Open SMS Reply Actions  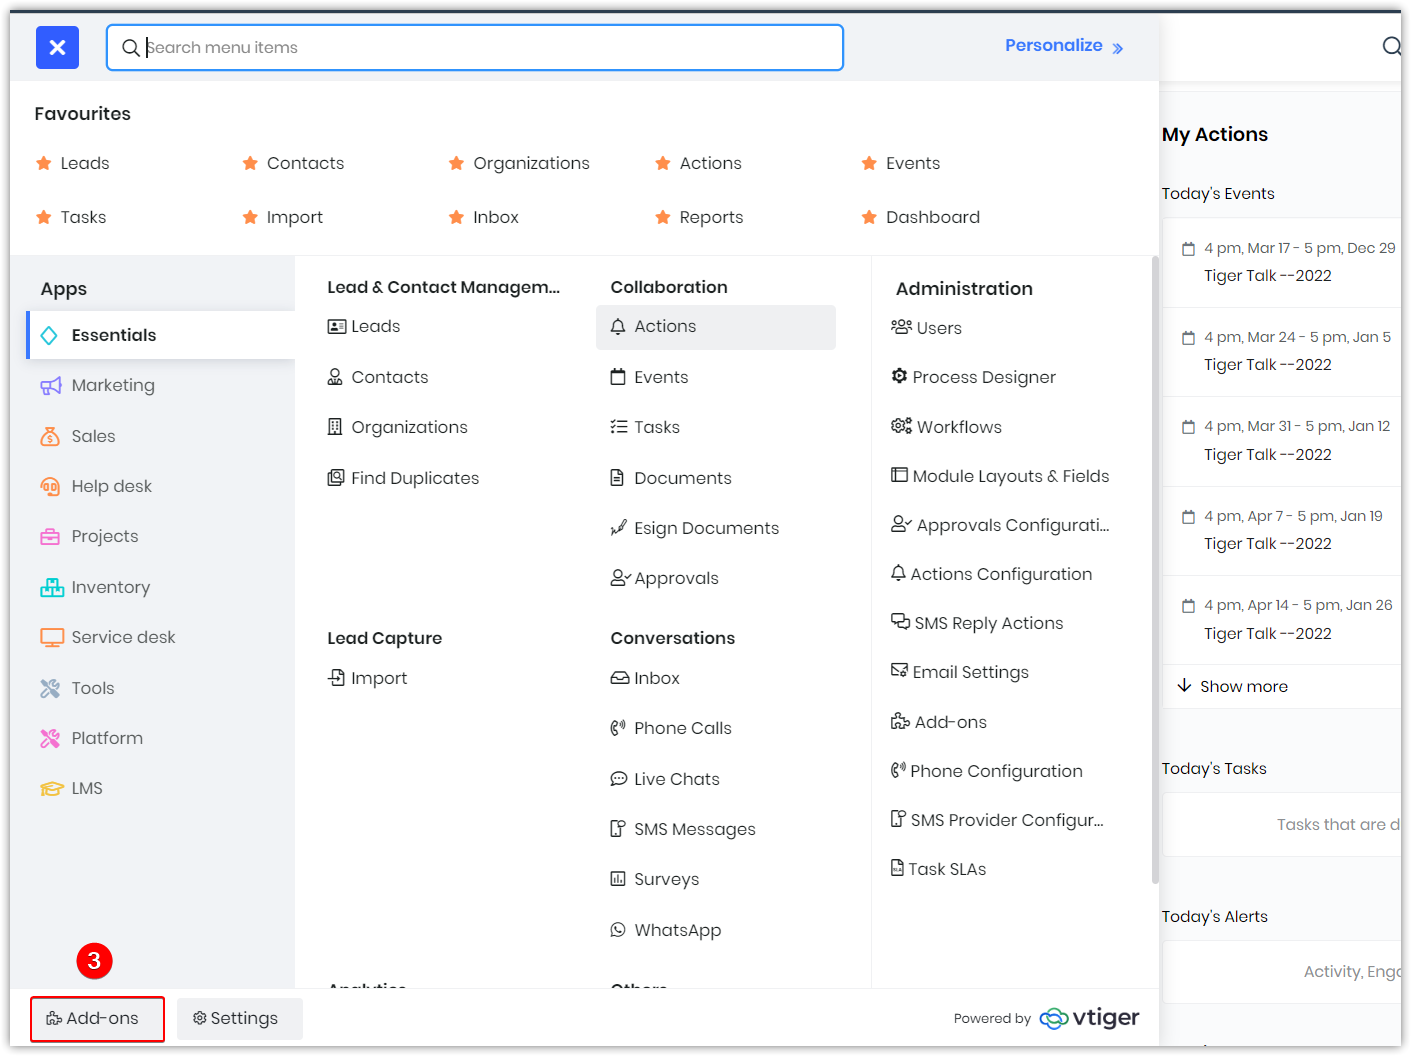977,623
